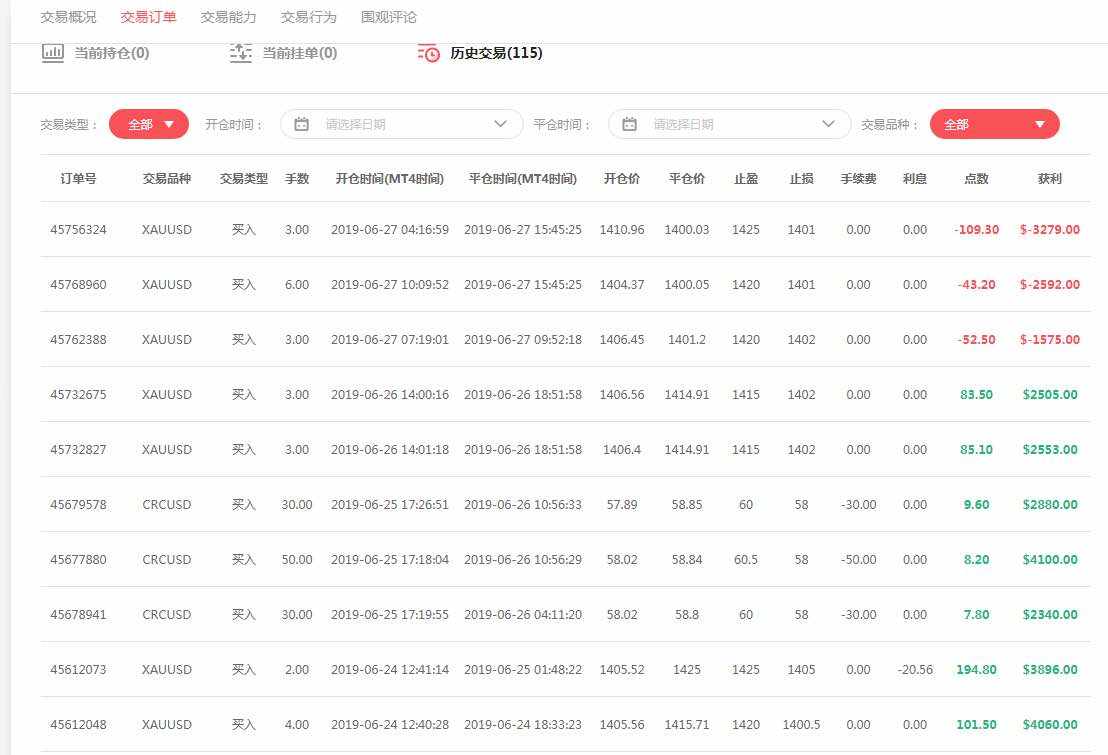Screen dimensions: 1108x755
Task: Click the profit value $-3279.00
Action: (1050, 230)
